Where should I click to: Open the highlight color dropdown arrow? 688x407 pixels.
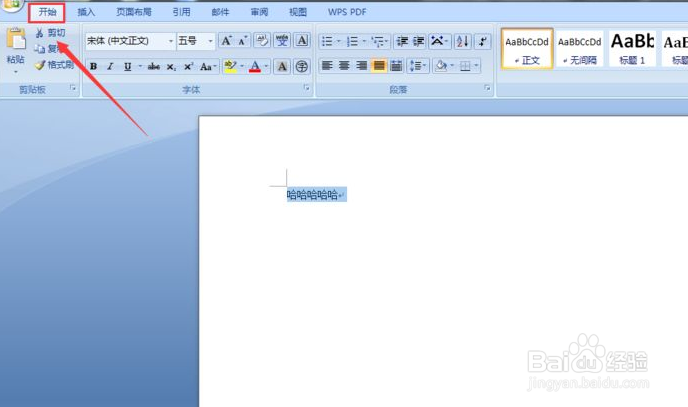[x=242, y=66]
